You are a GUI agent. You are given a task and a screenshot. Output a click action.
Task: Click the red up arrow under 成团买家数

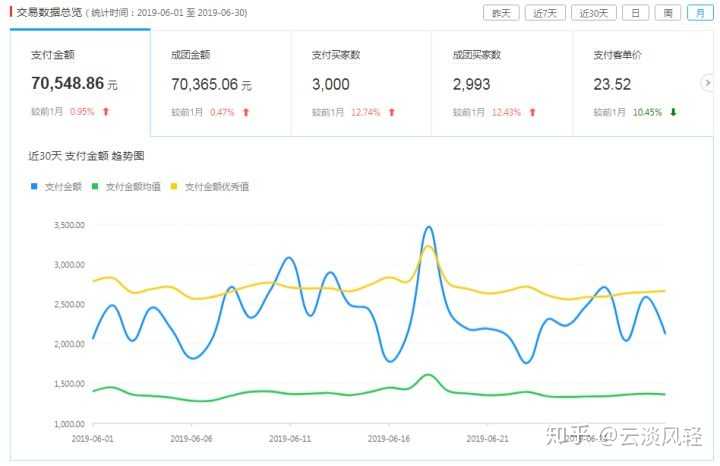click(x=532, y=112)
